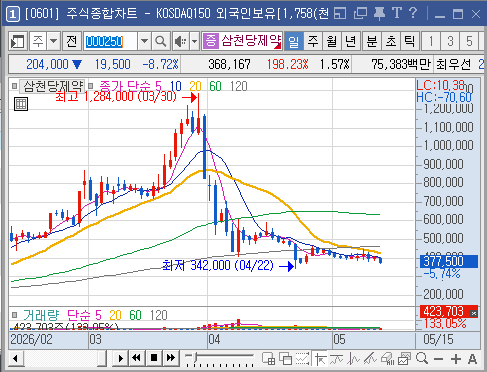Toggle the 삼천당제약 price series checkbox
Viewport: 487px width, 372px height.
[14, 86]
